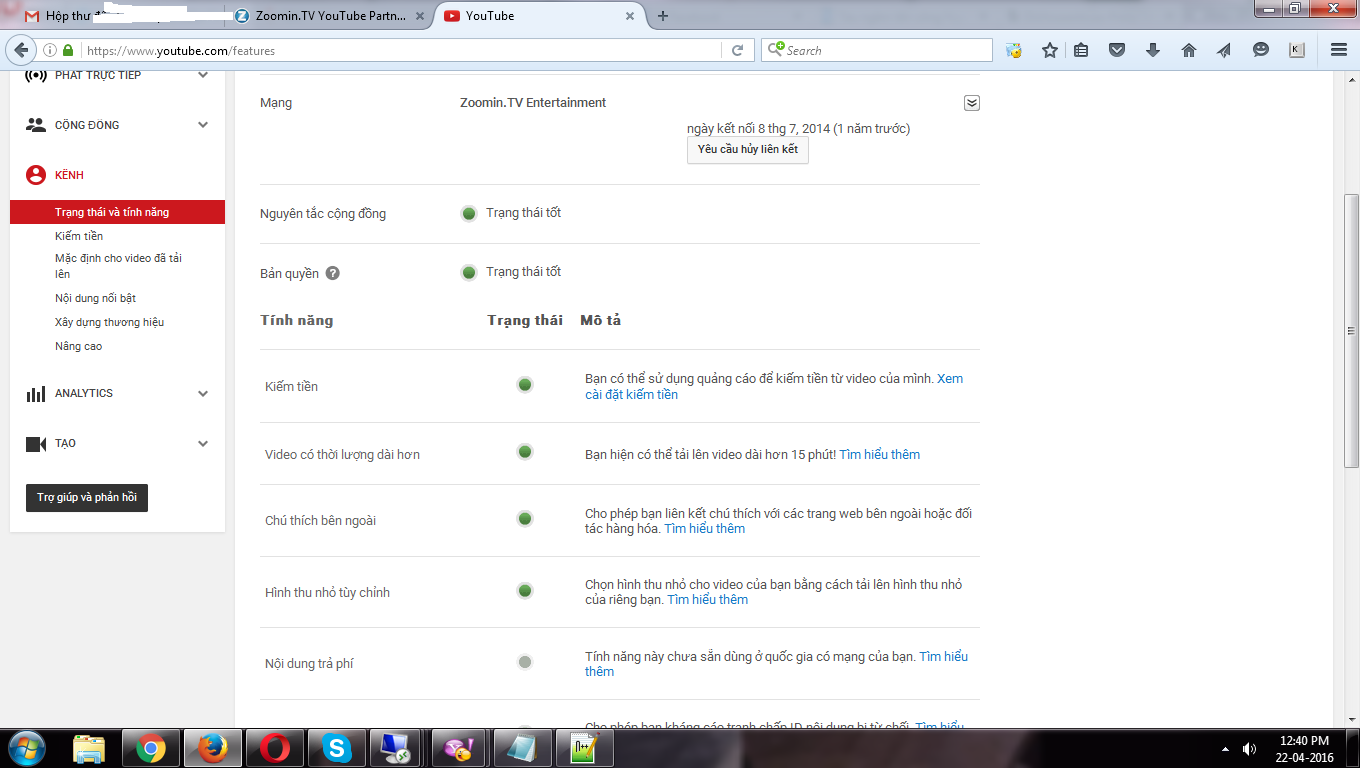Expand the Zoomin.TV Entertainment network details arrow
The width and height of the screenshot is (1360, 768).
971,103
